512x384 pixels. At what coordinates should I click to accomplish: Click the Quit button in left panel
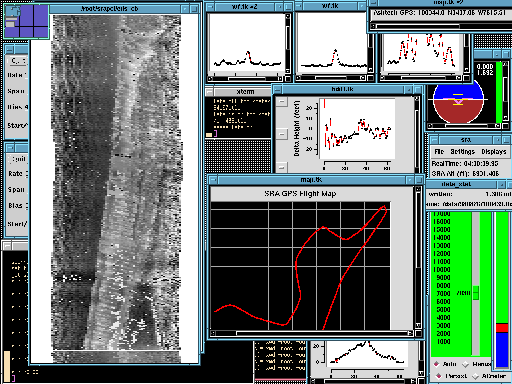tap(17, 159)
